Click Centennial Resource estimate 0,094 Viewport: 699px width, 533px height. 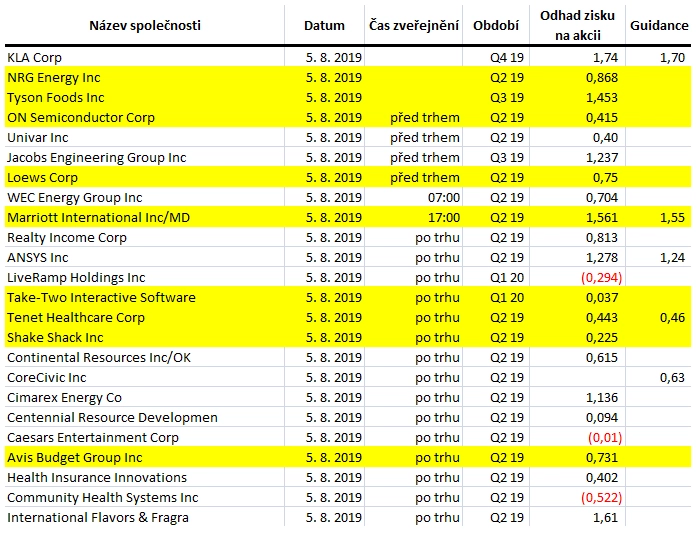(602, 418)
